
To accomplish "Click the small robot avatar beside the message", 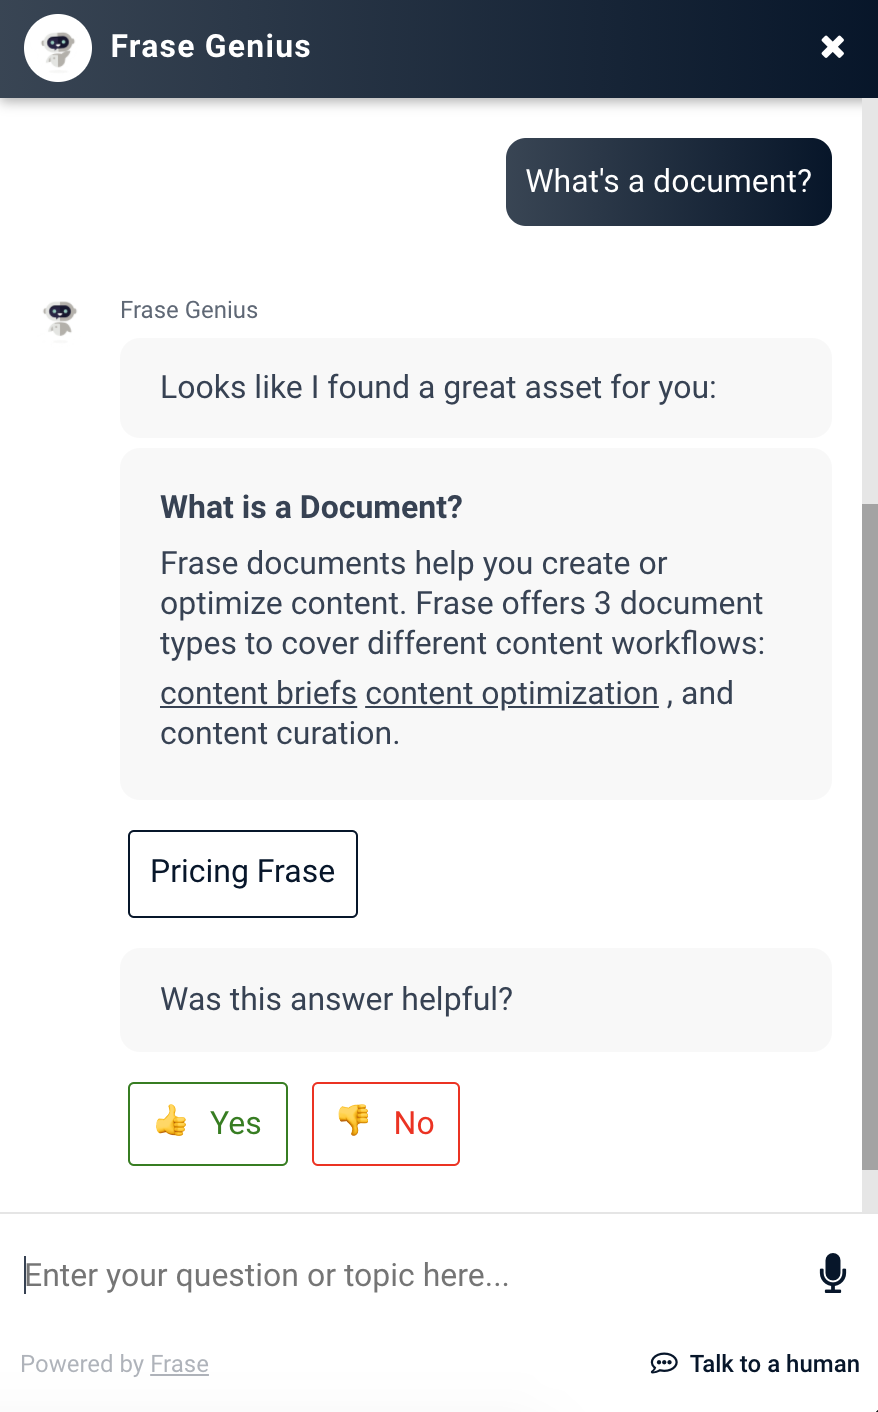I will 61,319.
